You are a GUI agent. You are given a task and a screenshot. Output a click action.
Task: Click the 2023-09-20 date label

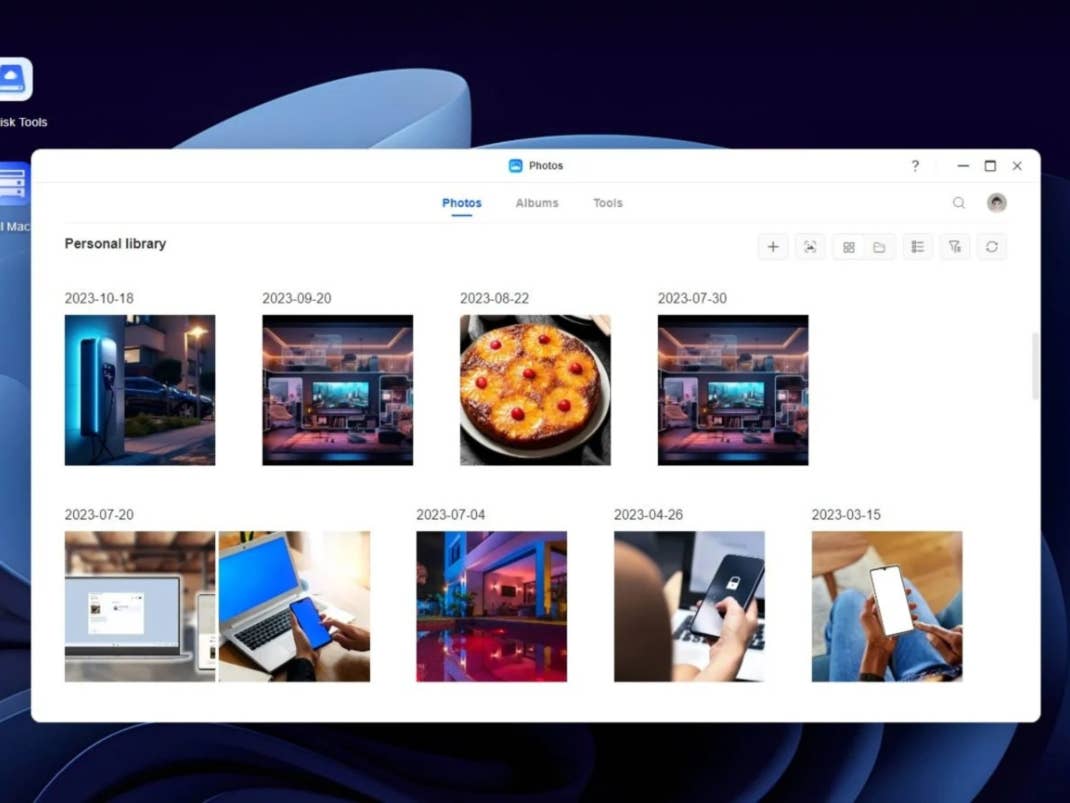[x=297, y=298]
